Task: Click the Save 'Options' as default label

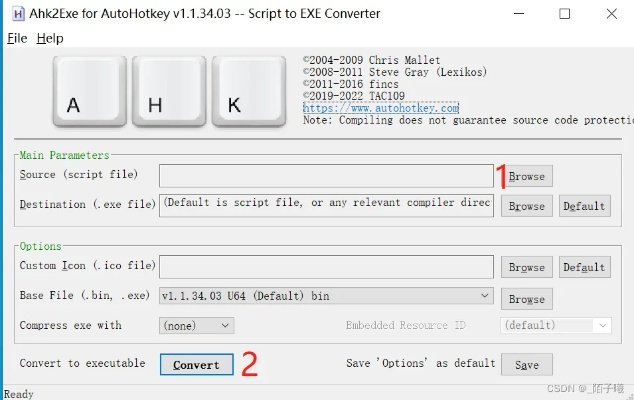Action: click(421, 363)
